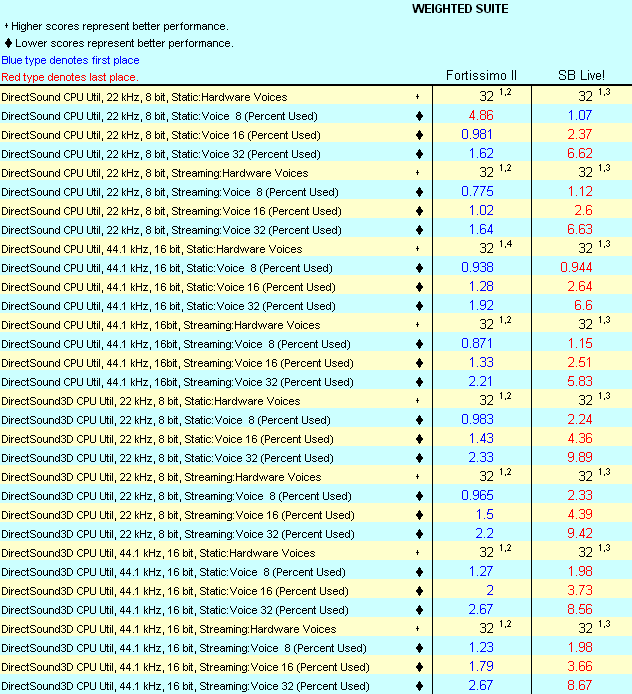Click SB Live! value 8.67
Viewport: 632px width, 694px height.
(x=580, y=686)
